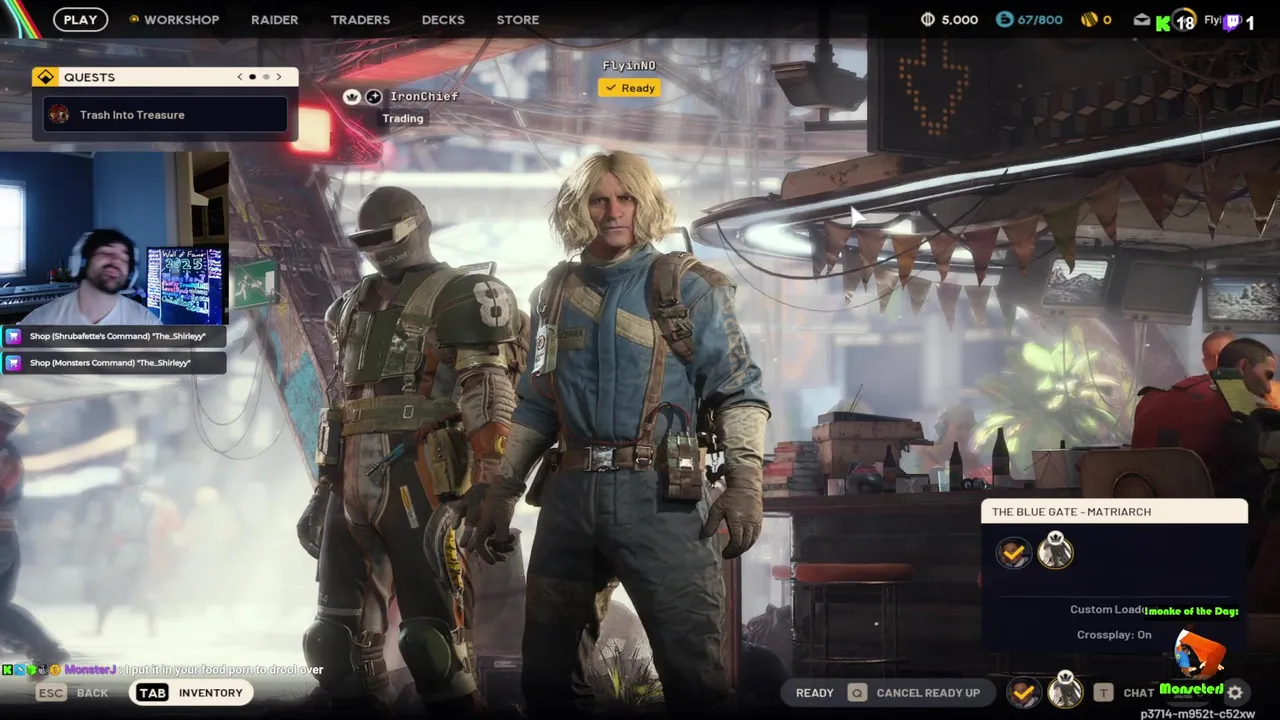Click the level 18 progress ring
Image resolution: width=1280 pixels, height=720 pixels.
pos(1185,21)
